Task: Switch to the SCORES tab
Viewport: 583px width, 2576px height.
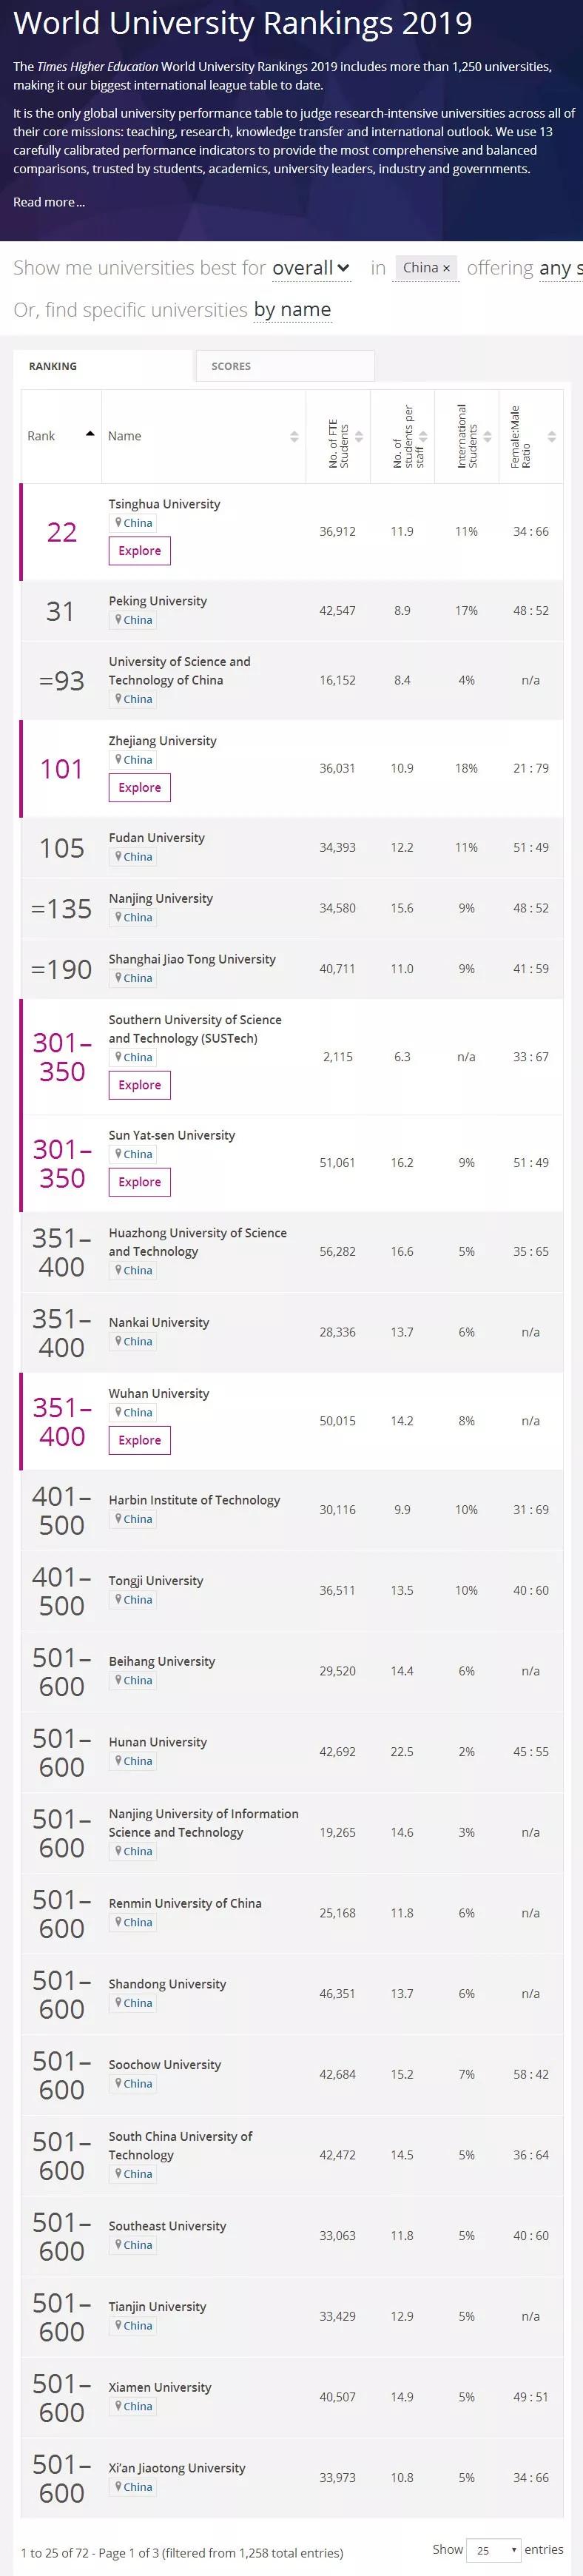Action: pyautogui.click(x=285, y=366)
